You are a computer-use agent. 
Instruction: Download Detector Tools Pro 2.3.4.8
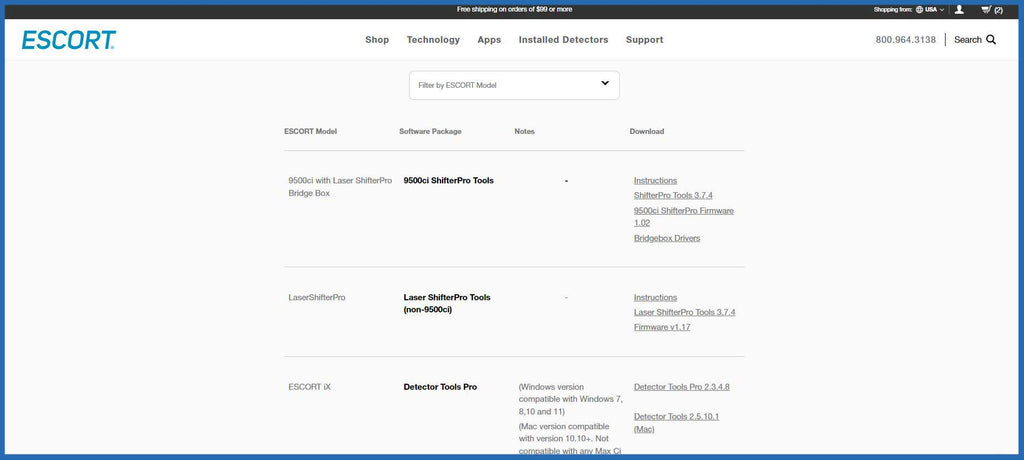tap(681, 387)
